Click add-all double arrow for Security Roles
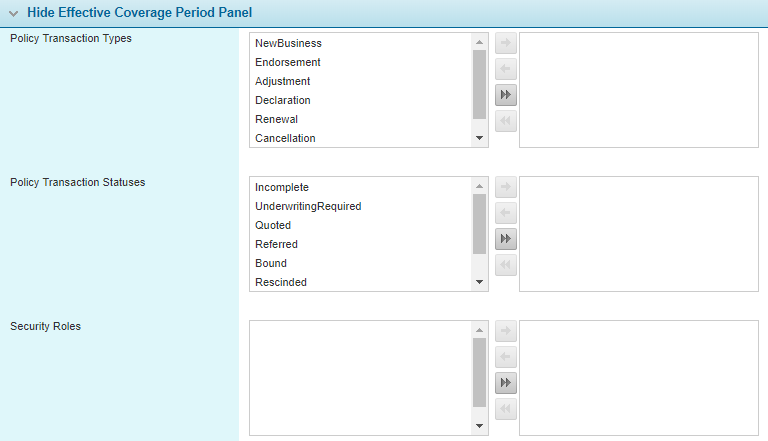This screenshot has width=768, height=441. 505,383
